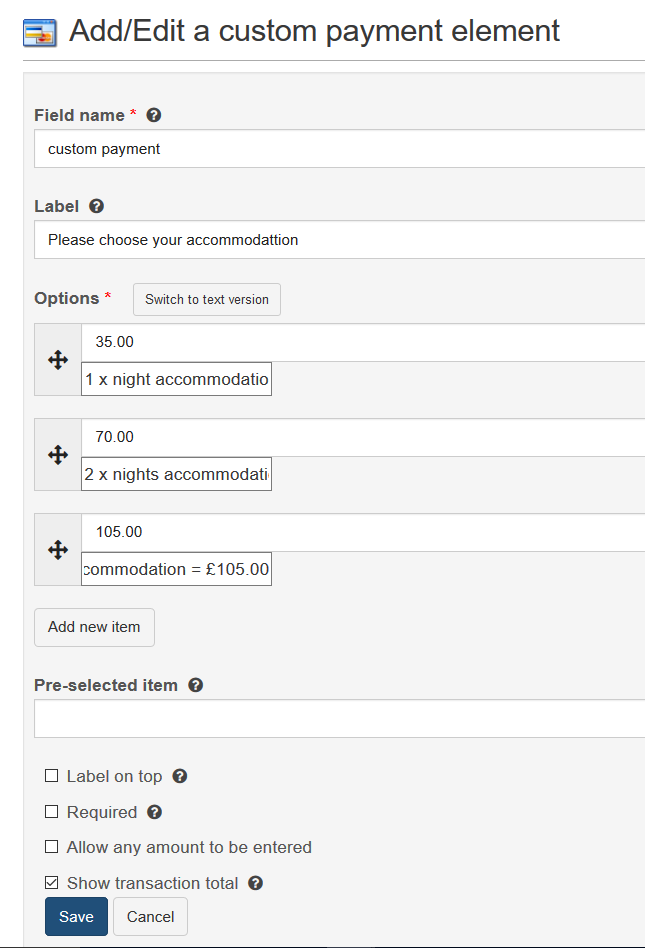Image resolution: width=645 pixels, height=948 pixels.
Task: Enable the Label on top checkbox
Action: (x=52, y=776)
